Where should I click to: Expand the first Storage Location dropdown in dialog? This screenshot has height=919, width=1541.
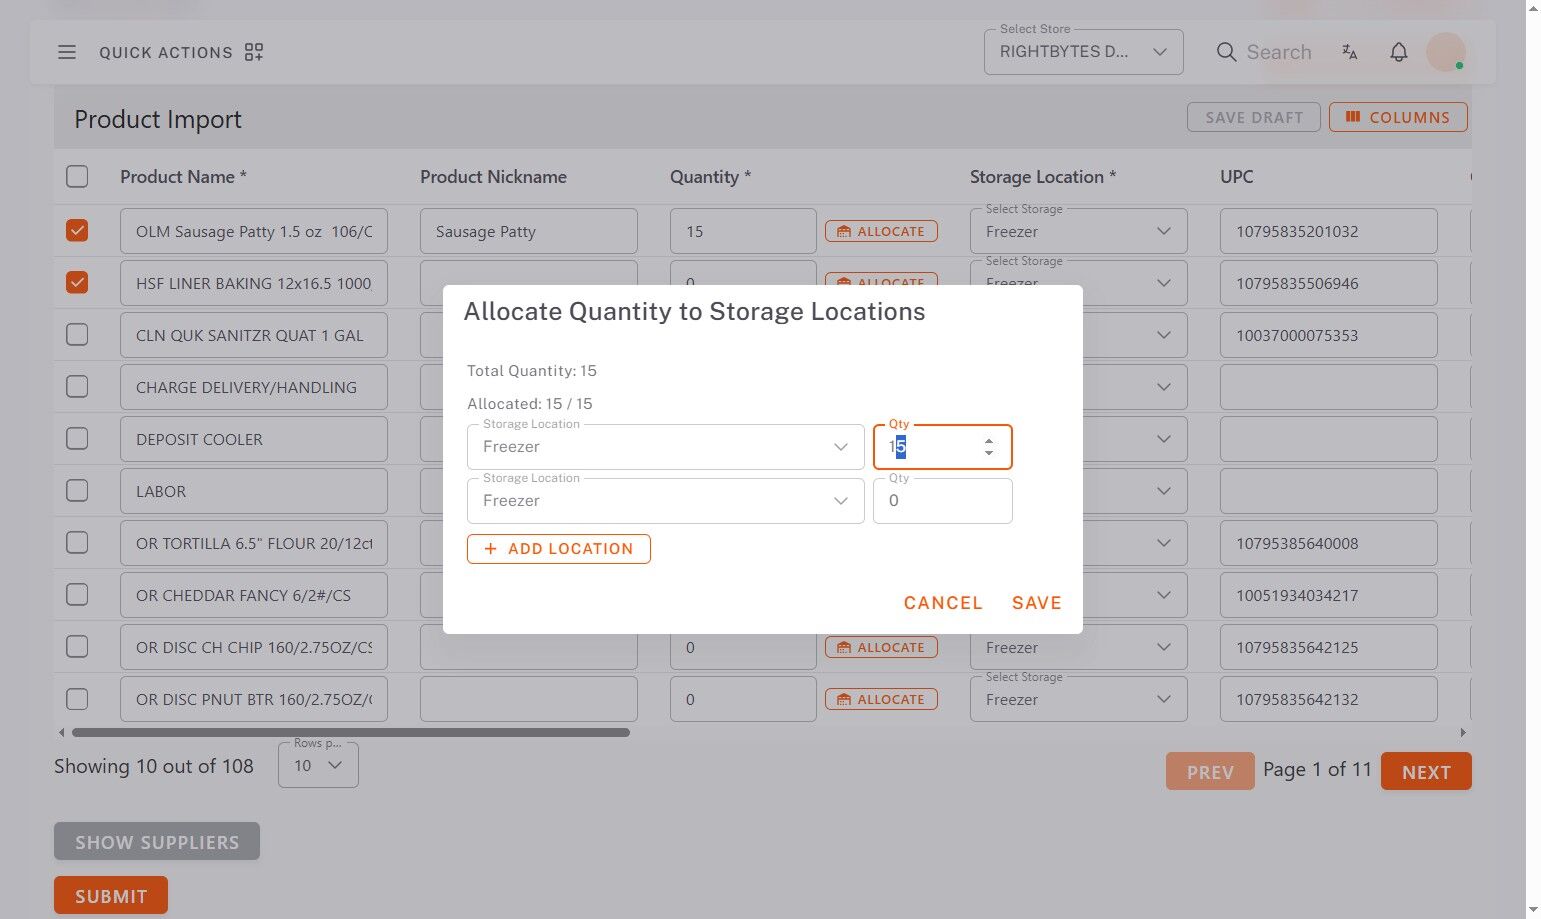665,447
